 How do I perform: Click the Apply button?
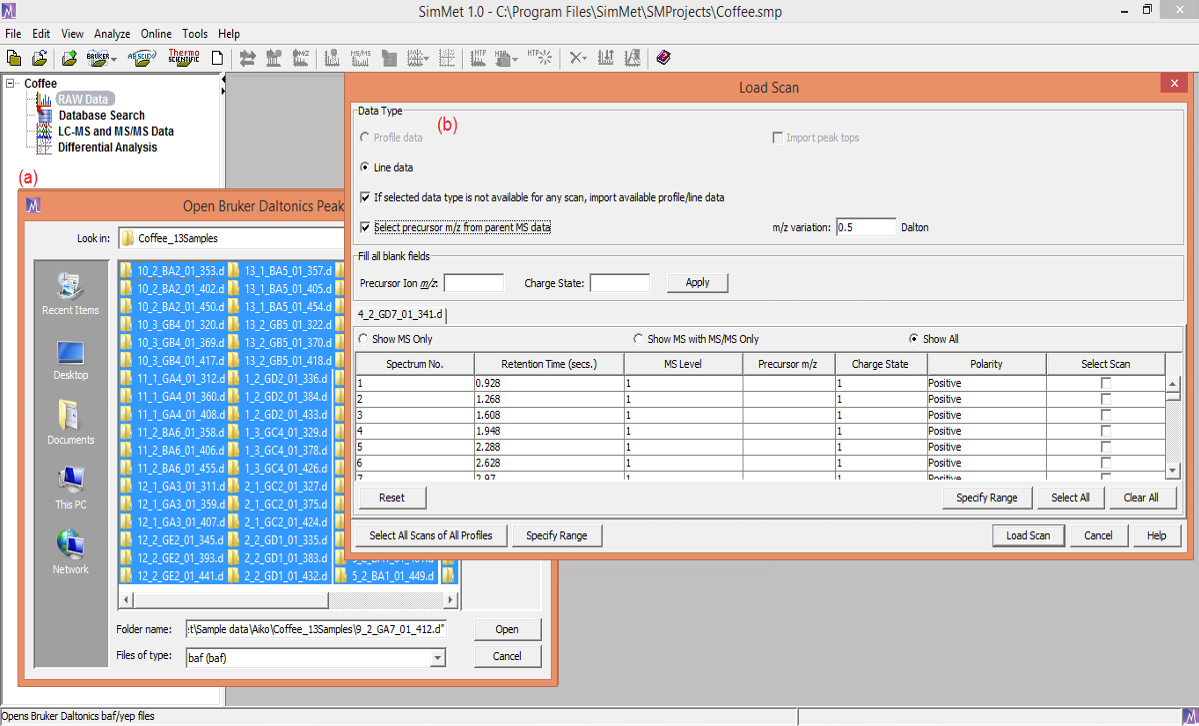point(697,283)
